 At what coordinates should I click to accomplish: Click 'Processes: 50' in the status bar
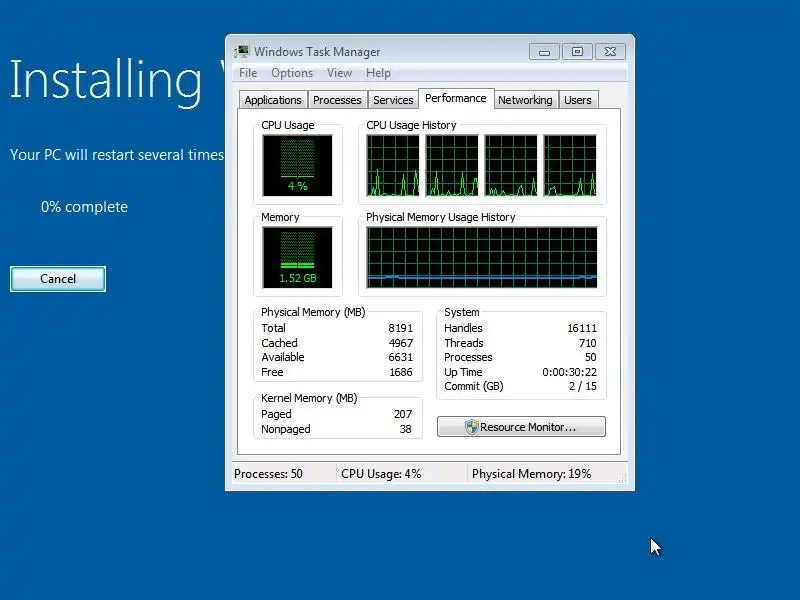268,474
